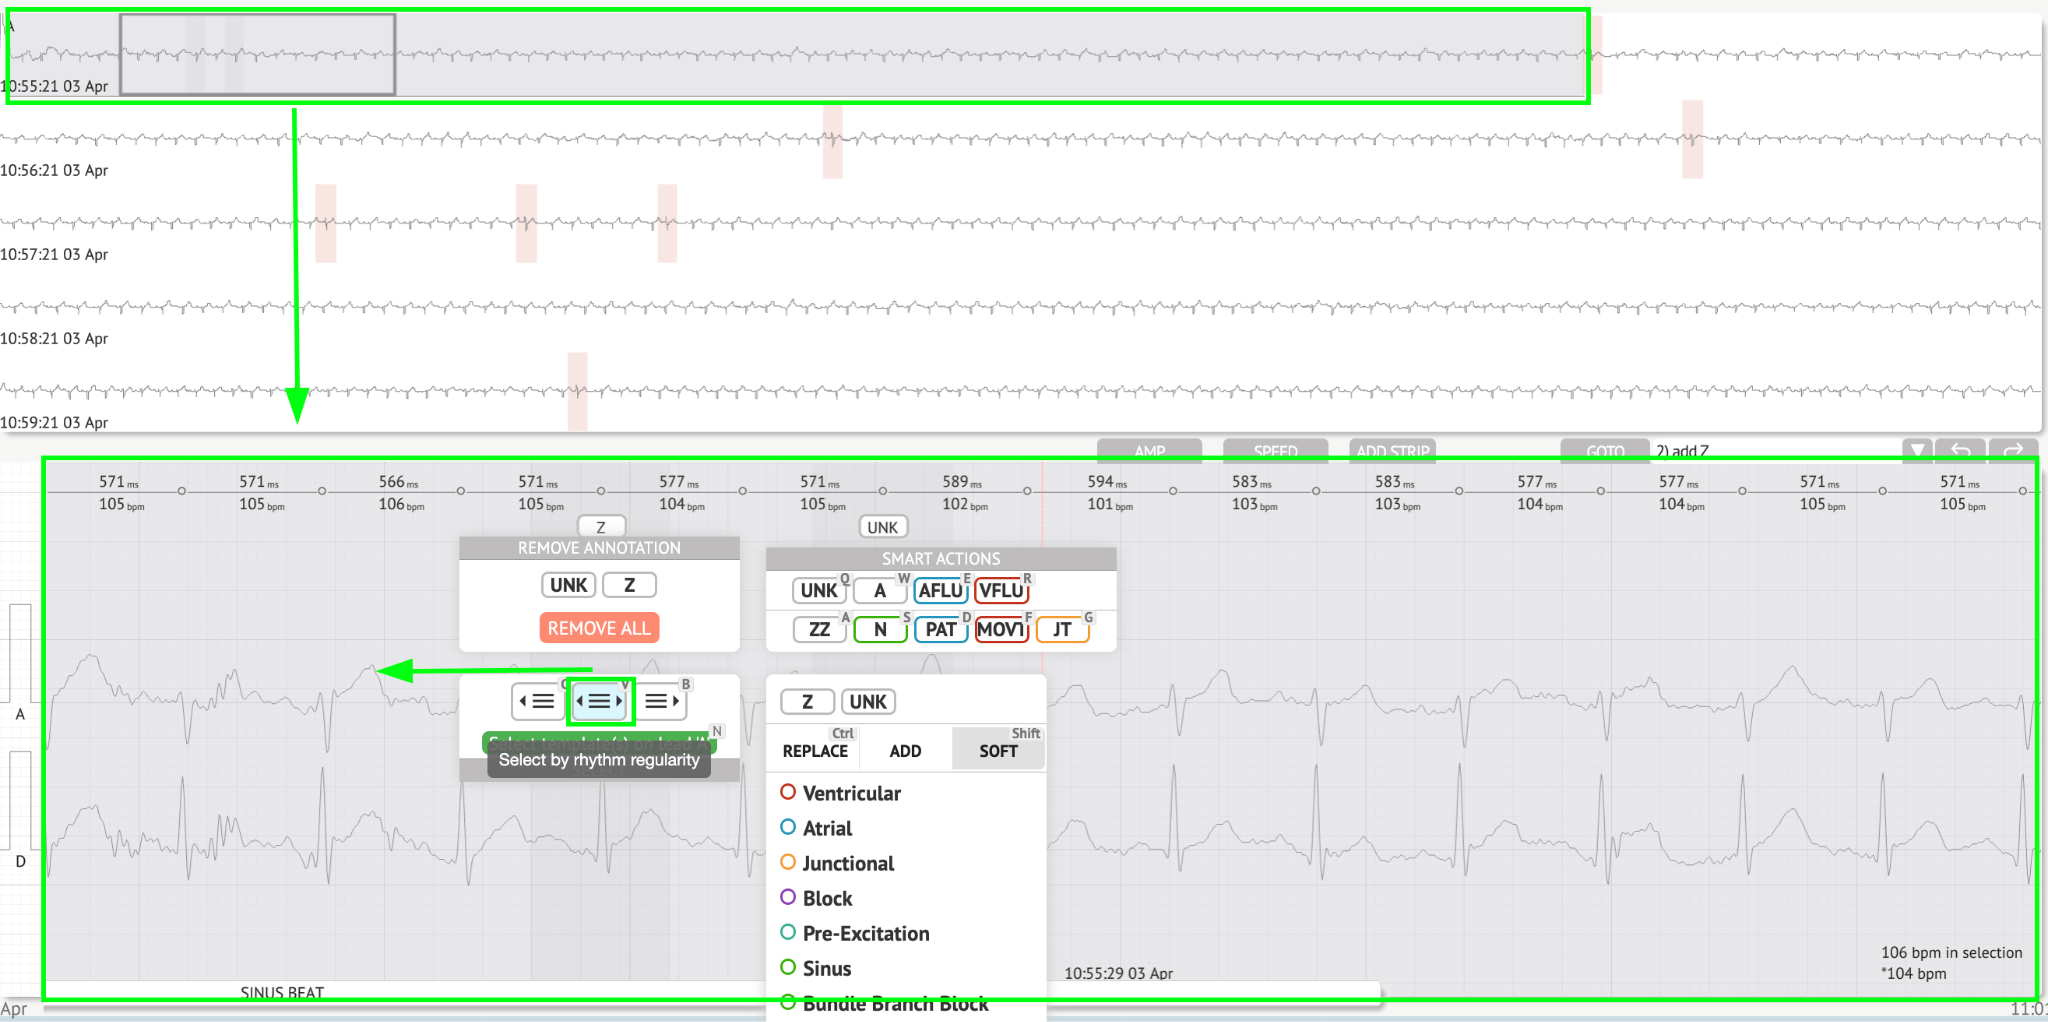Click the redo arrow icon
The width and height of the screenshot is (2048, 1022).
[x=2013, y=451]
